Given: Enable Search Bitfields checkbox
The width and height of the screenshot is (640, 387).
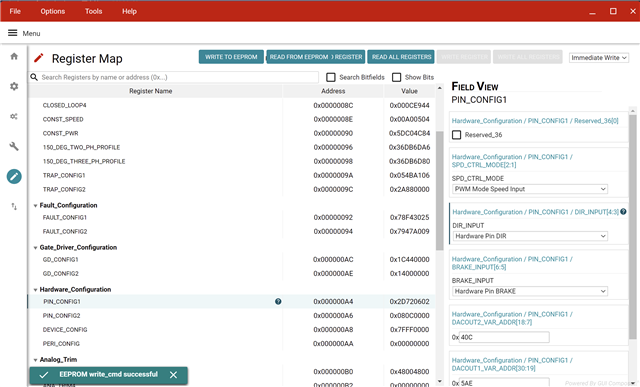Looking at the screenshot, I should click(x=331, y=77).
